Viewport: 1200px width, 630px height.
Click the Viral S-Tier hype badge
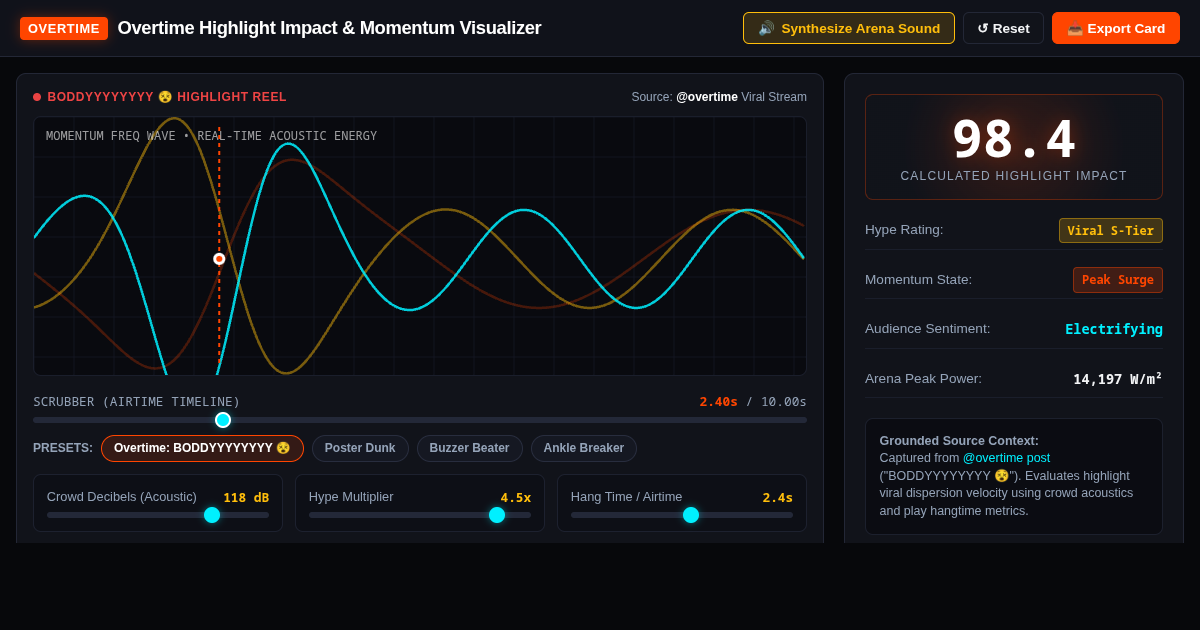(x=1111, y=230)
